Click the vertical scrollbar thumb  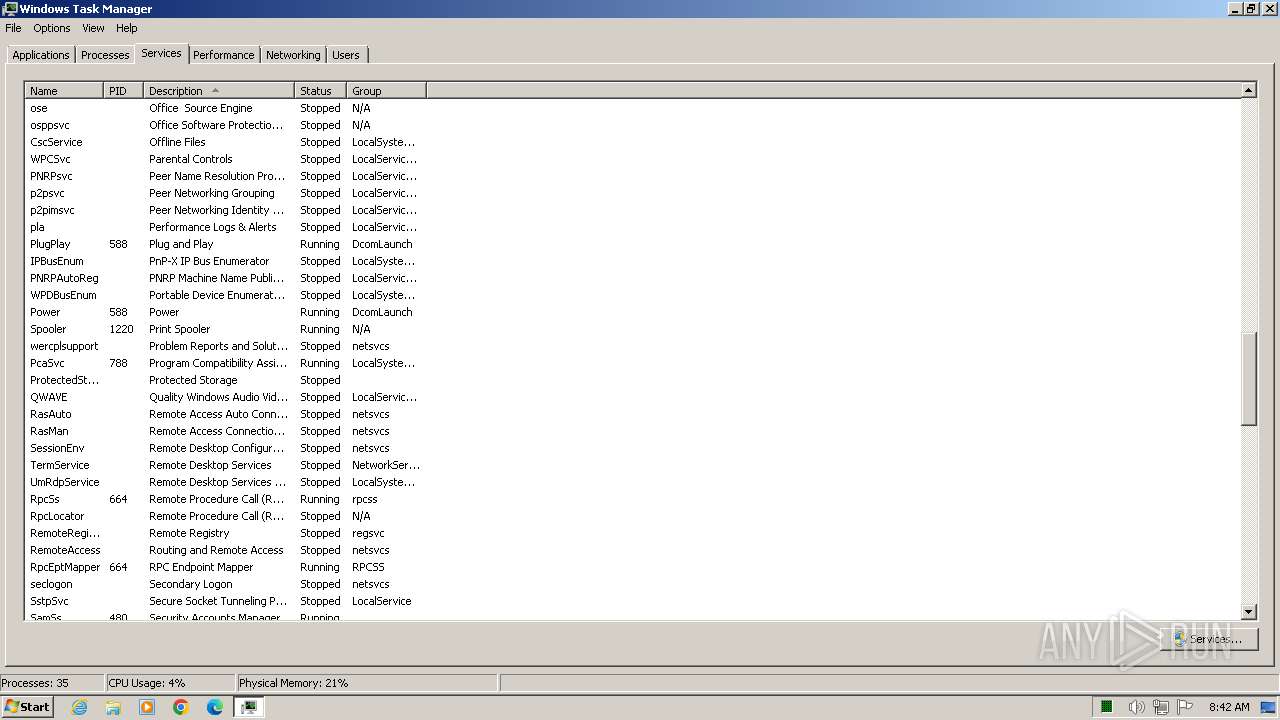coord(1248,380)
